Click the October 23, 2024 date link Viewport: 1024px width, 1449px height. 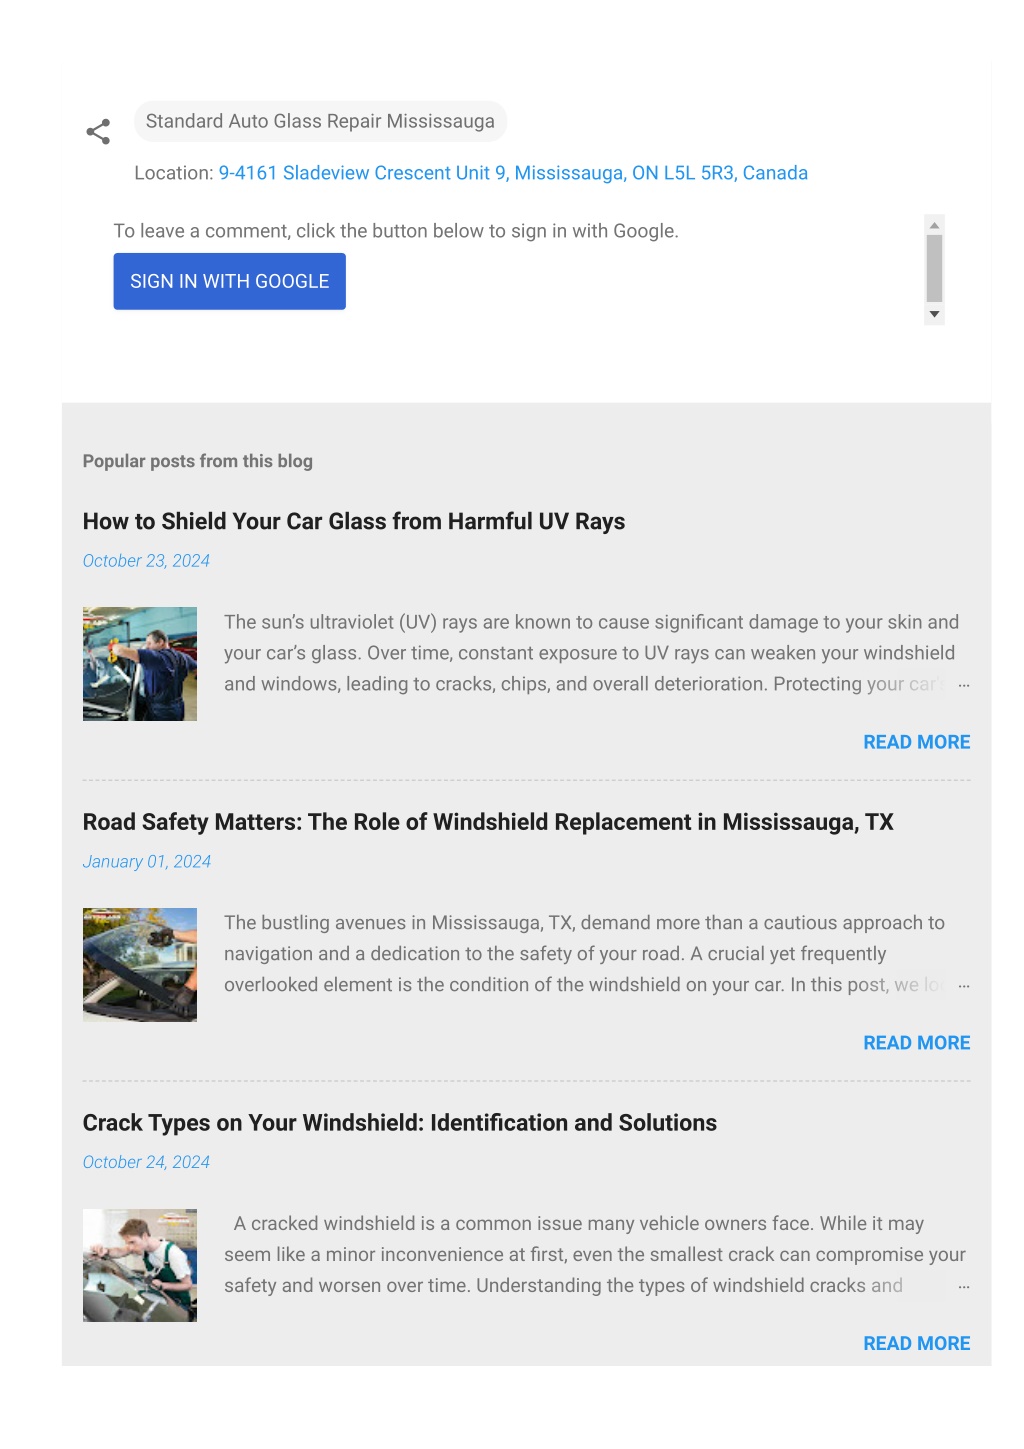(x=146, y=561)
